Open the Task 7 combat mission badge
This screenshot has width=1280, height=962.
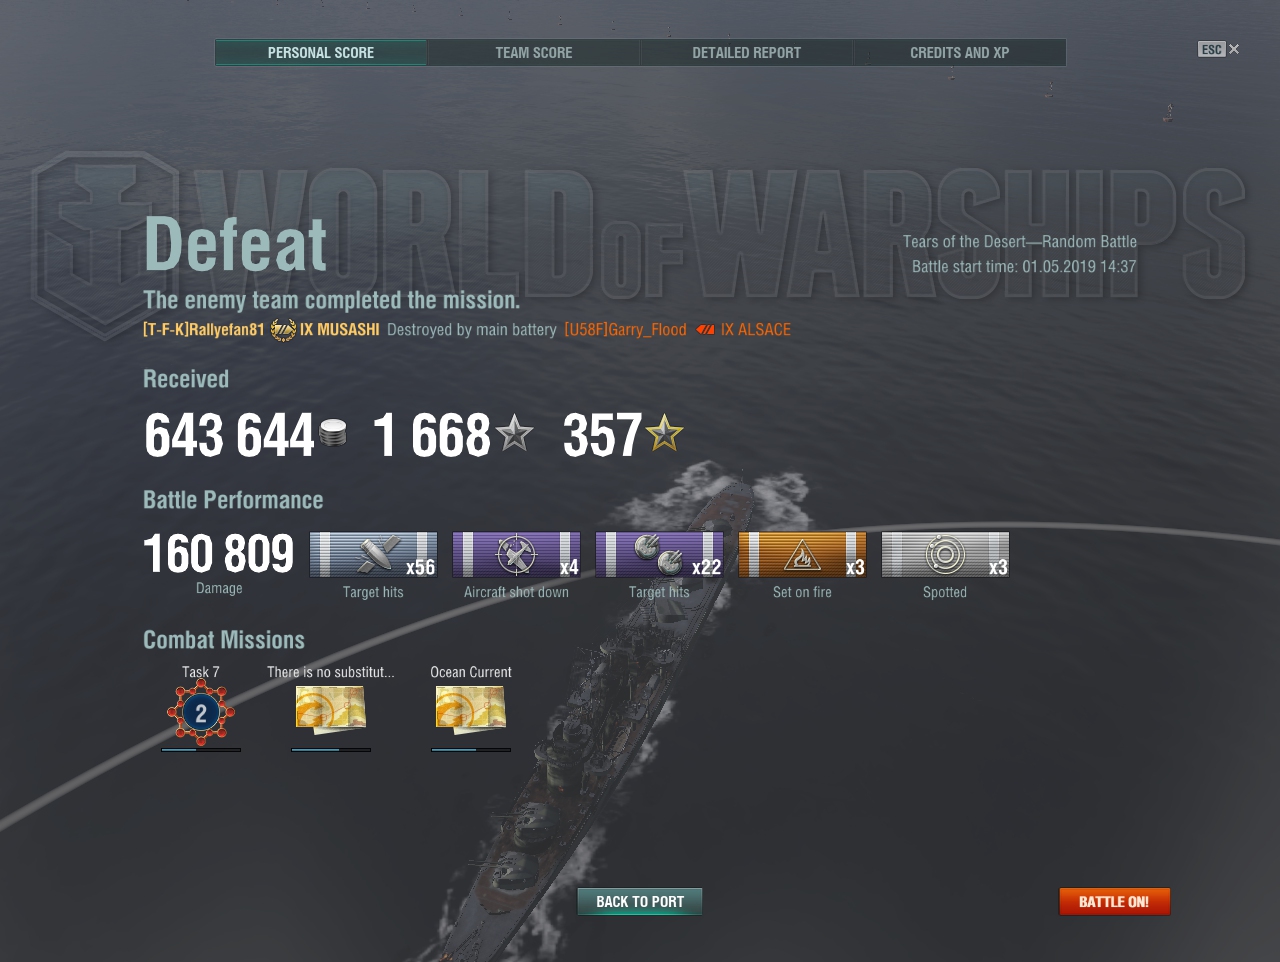(x=201, y=713)
